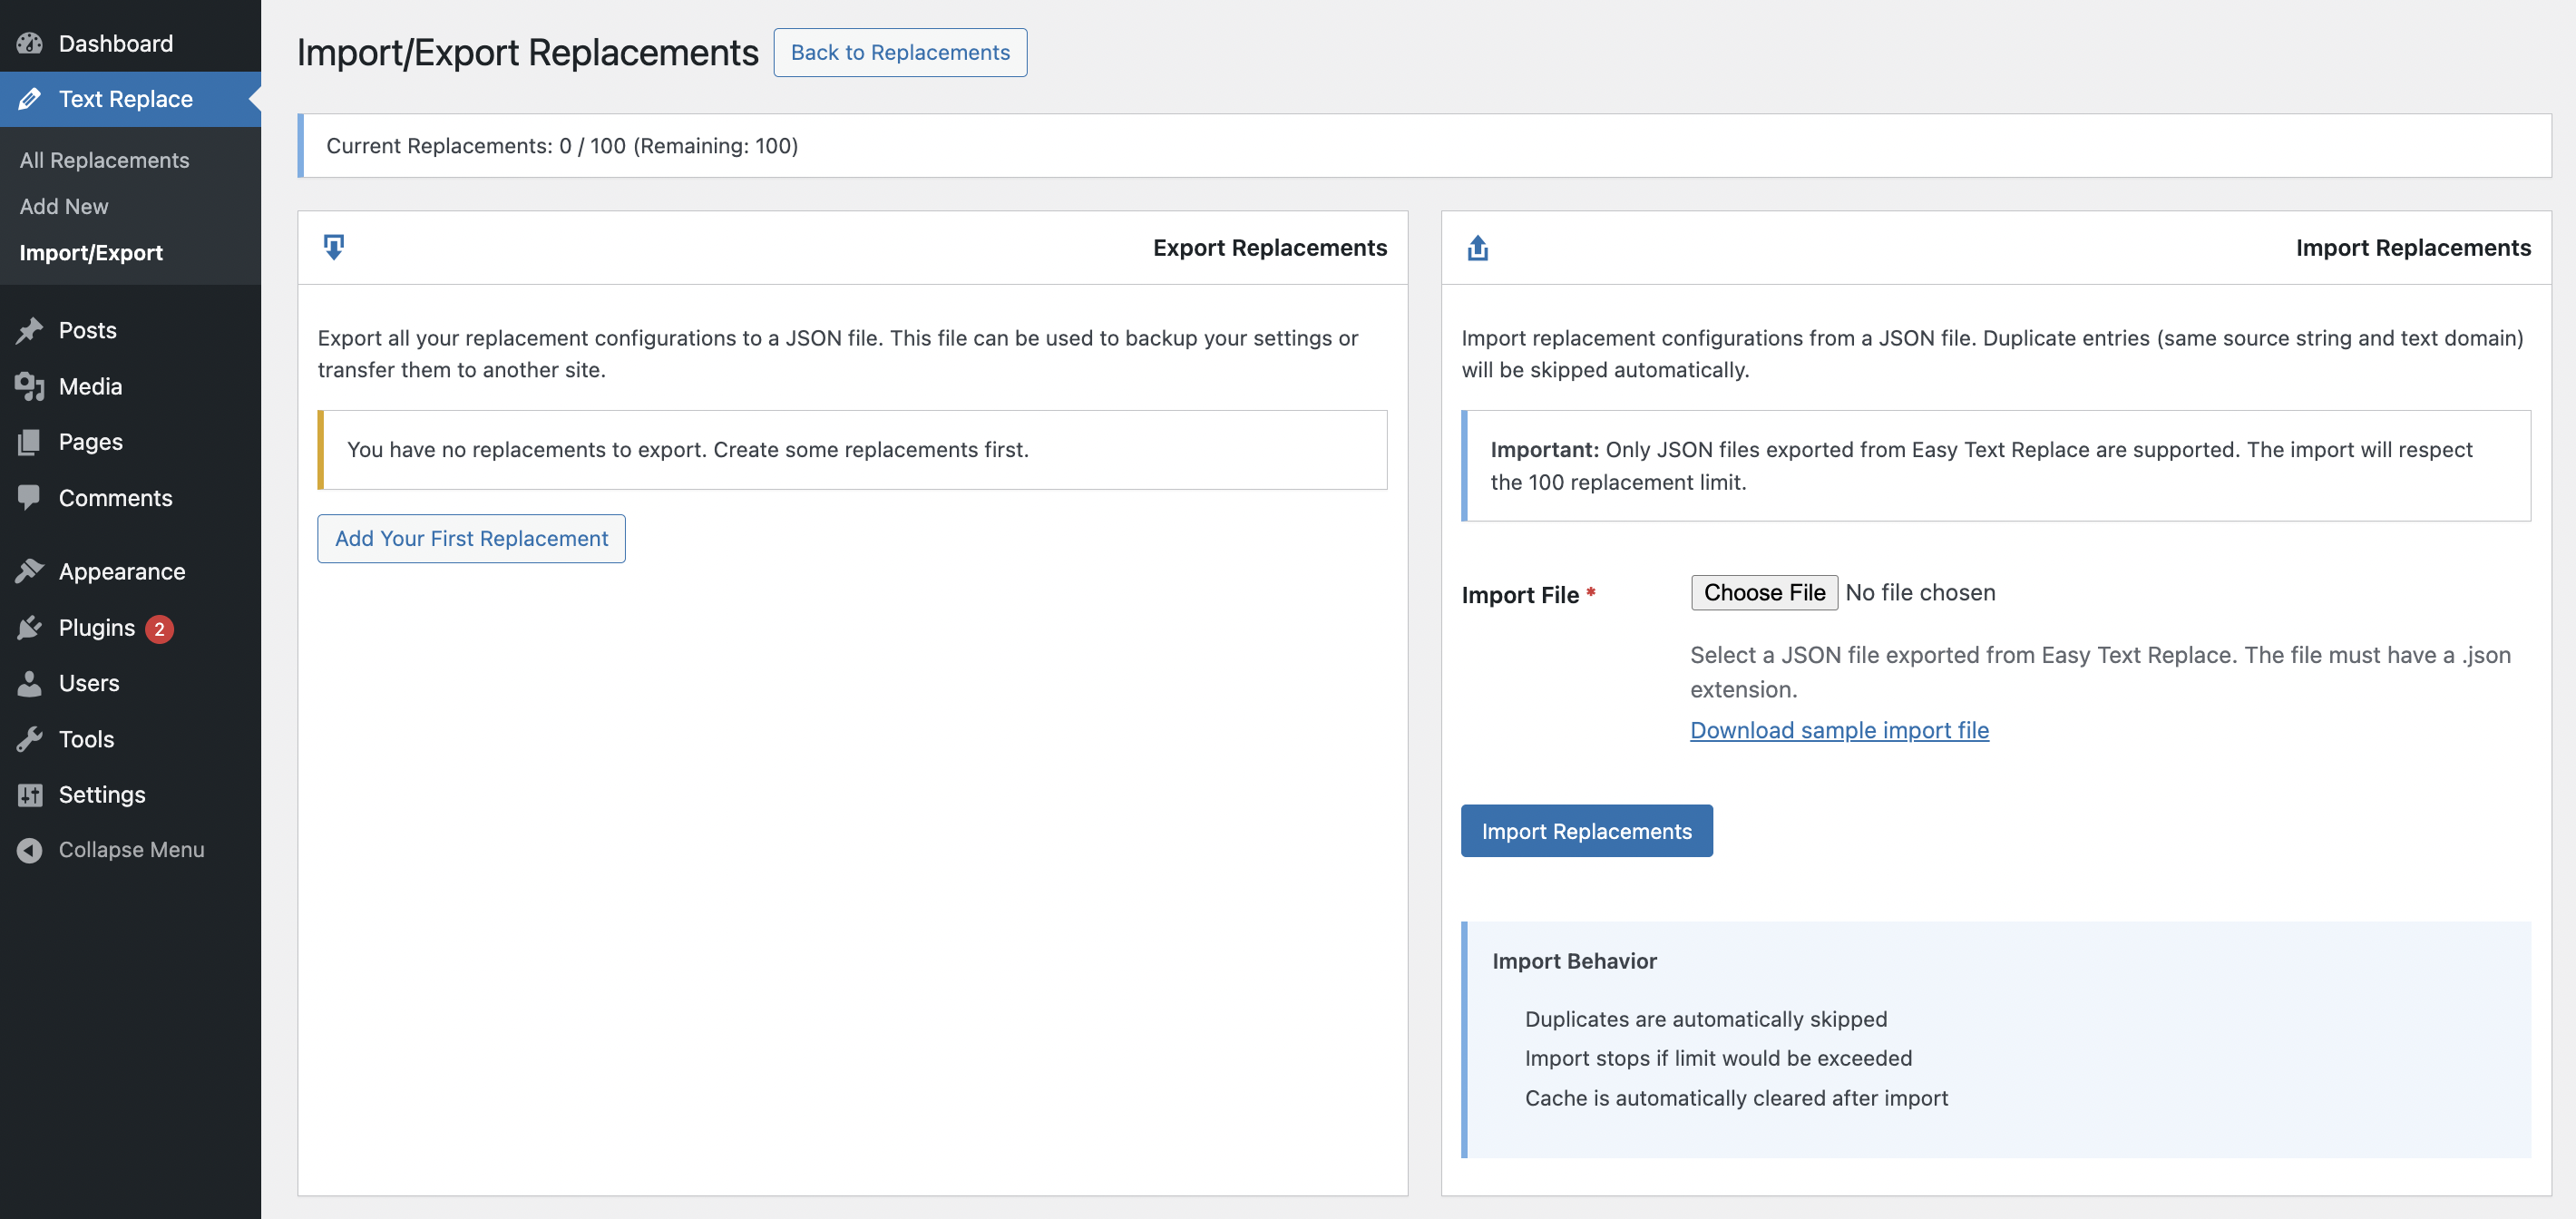Select the Appearance paintbrush icon
This screenshot has width=2576, height=1219.
click(30, 571)
